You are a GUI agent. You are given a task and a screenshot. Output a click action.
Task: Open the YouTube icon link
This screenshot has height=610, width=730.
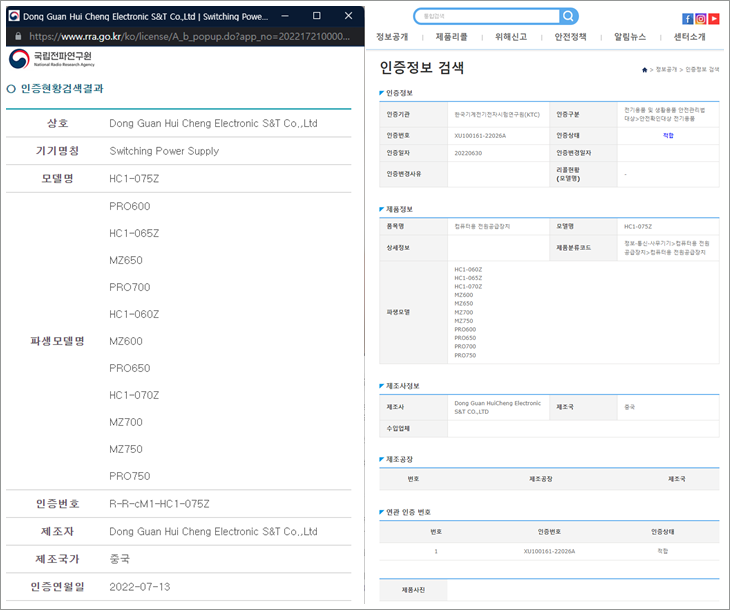coord(713,19)
